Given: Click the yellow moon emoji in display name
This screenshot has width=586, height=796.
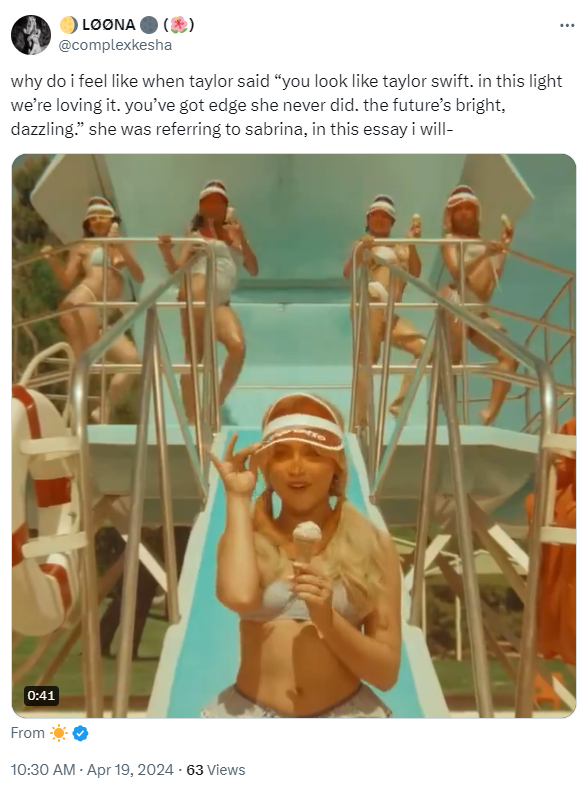Looking at the screenshot, I should [x=69, y=24].
